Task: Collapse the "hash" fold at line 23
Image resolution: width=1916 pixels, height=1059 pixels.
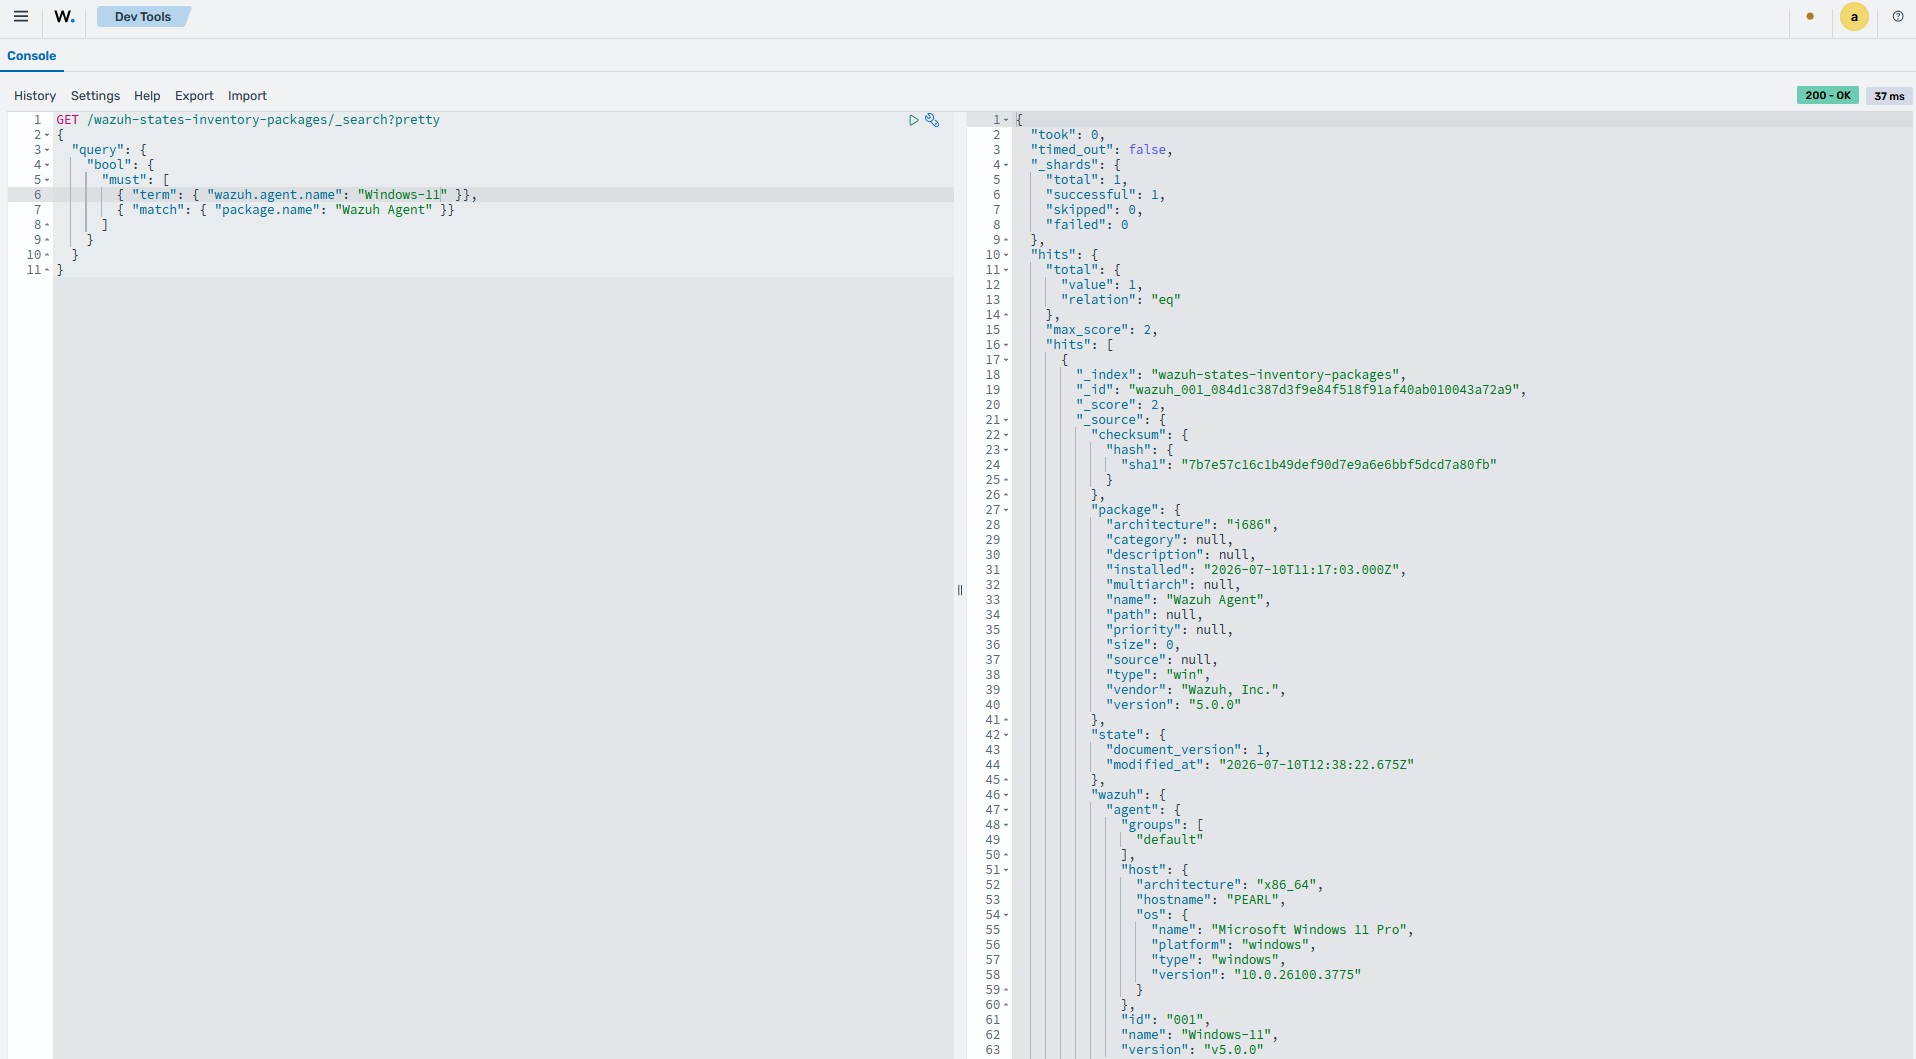Action: [1006, 450]
